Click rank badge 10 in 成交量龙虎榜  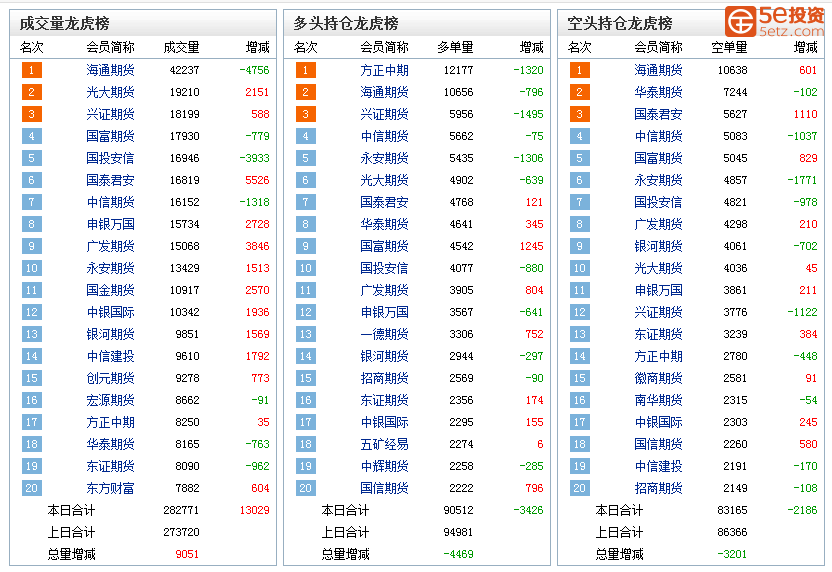[x=32, y=268]
